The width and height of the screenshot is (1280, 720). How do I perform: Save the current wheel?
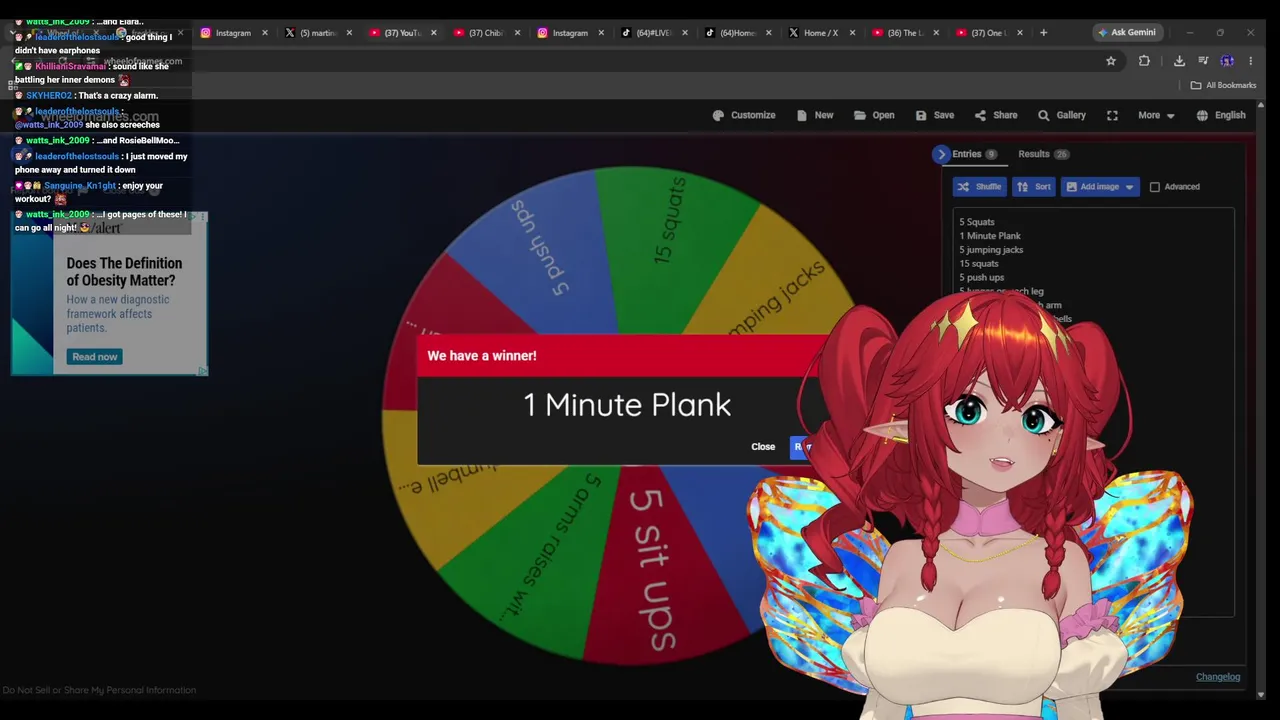(935, 115)
